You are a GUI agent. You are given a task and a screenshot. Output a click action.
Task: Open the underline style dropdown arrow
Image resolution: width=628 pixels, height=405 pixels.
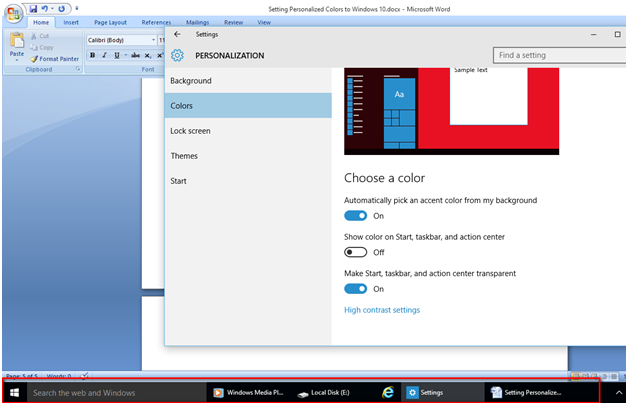[x=125, y=55]
